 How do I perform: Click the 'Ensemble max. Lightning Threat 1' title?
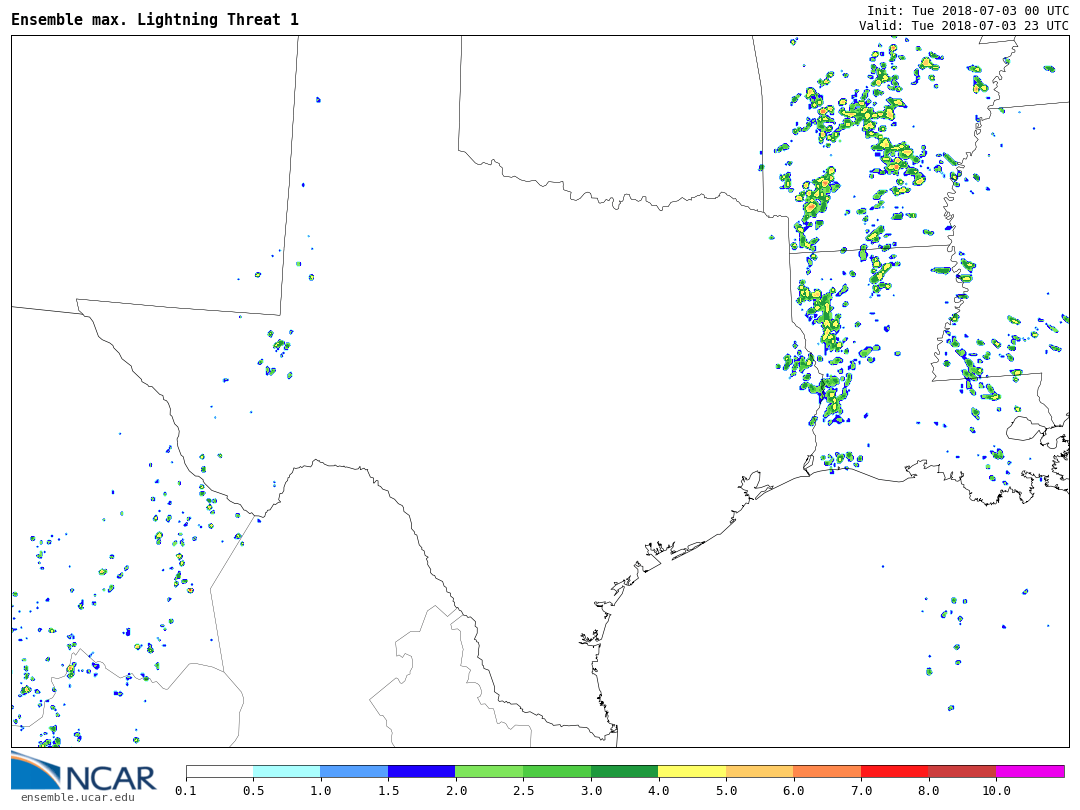tap(155, 20)
